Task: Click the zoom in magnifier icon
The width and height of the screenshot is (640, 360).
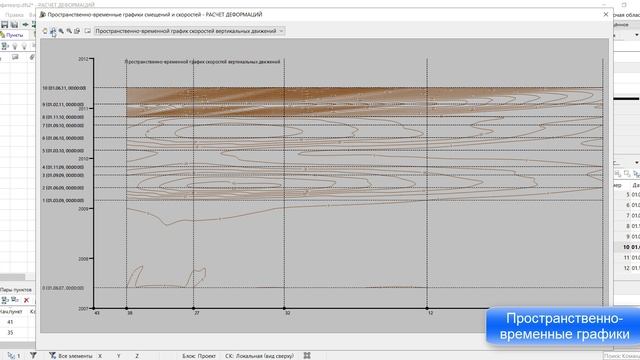Action: [x=61, y=31]
